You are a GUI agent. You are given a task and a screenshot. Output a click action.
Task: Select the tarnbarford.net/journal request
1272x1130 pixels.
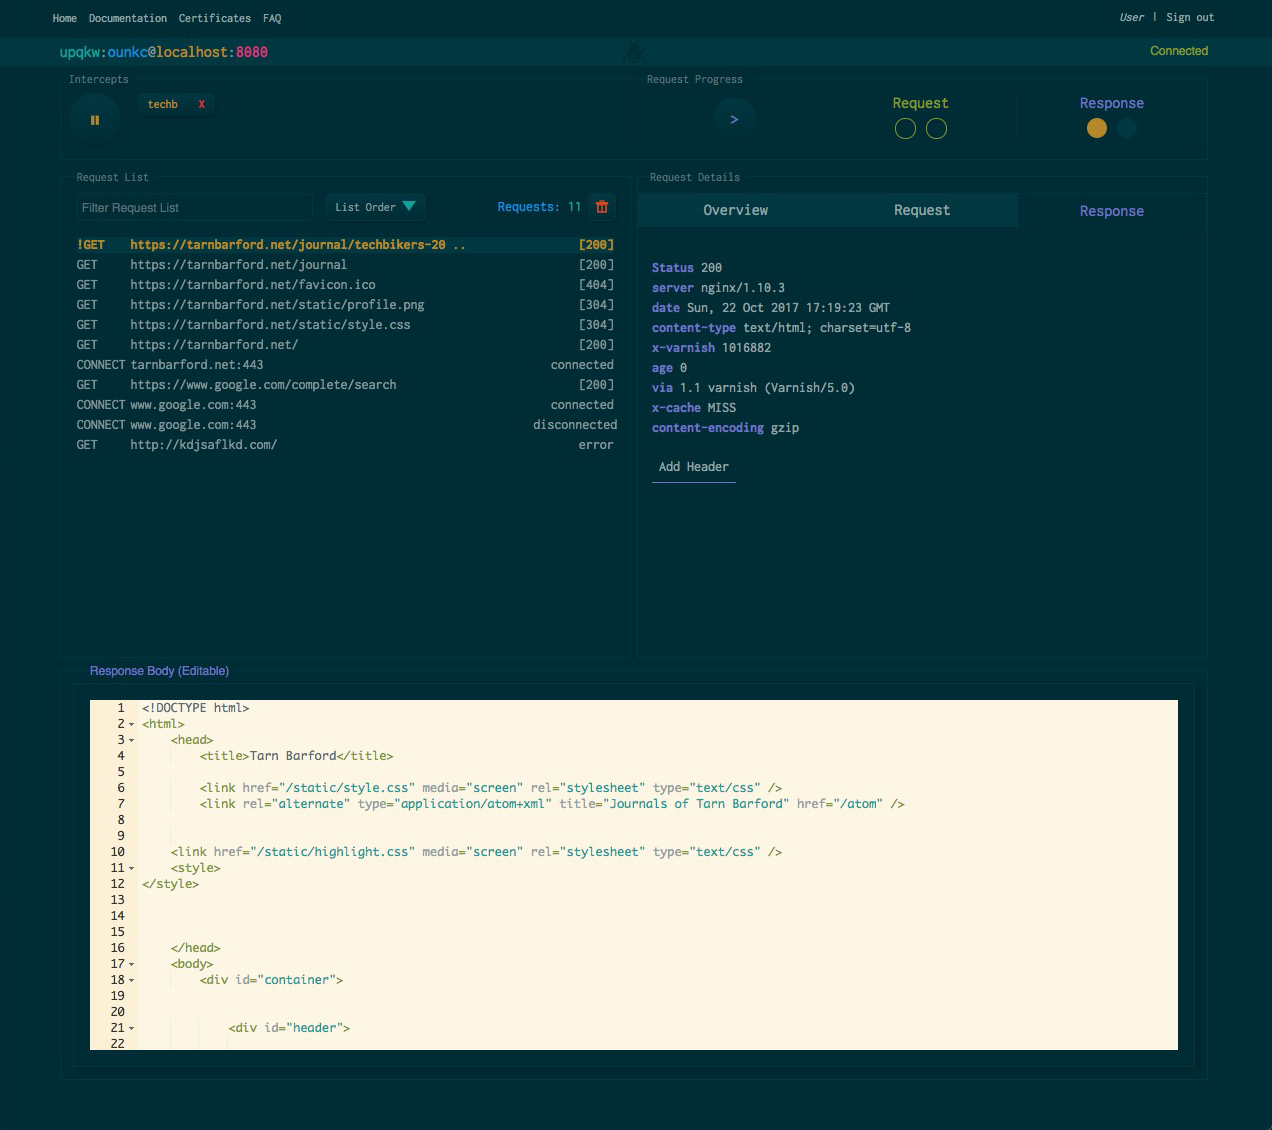coord(345,265)
